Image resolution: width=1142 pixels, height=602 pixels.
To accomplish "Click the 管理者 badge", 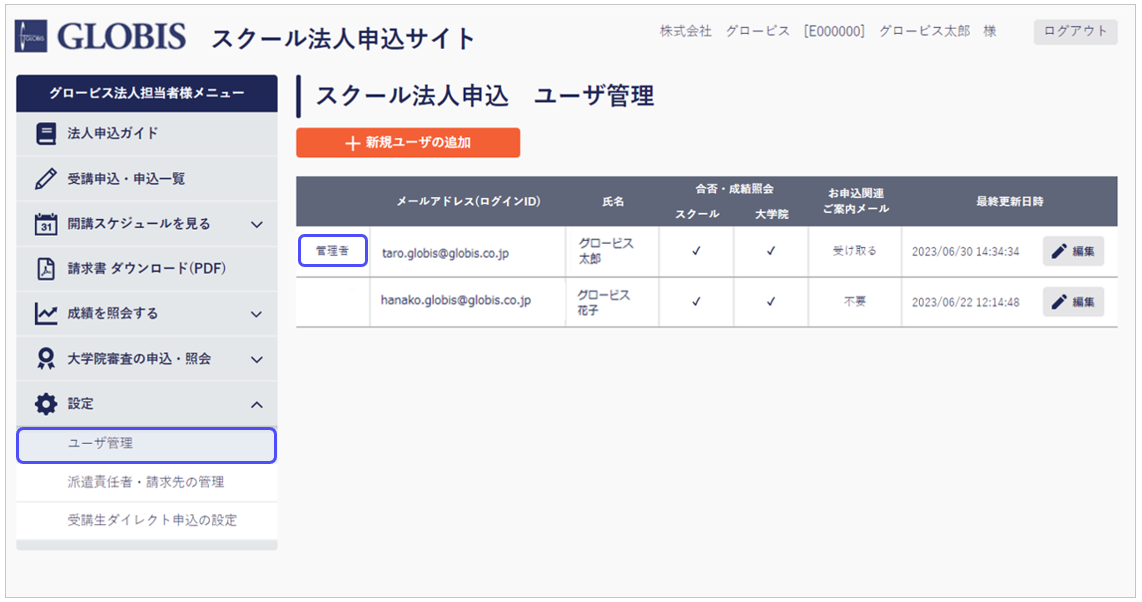I will pyautogui.click(x=332, y=250).
